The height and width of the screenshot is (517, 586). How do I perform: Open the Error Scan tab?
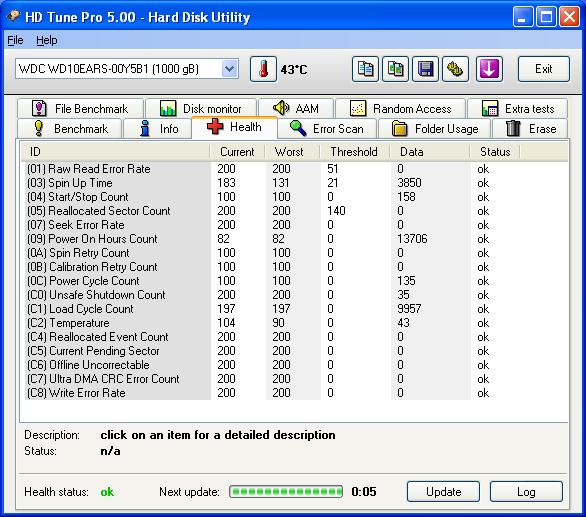[x=327, y=129]
